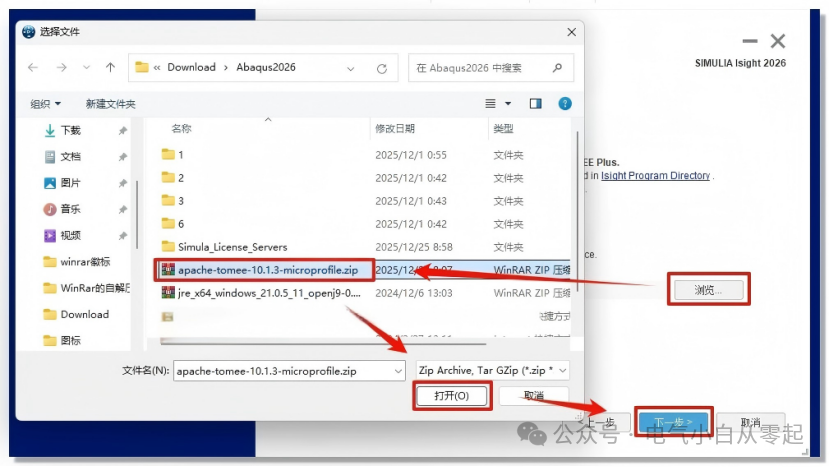
Task: Expand the address bar history dropdown
Action: [350, 68]
